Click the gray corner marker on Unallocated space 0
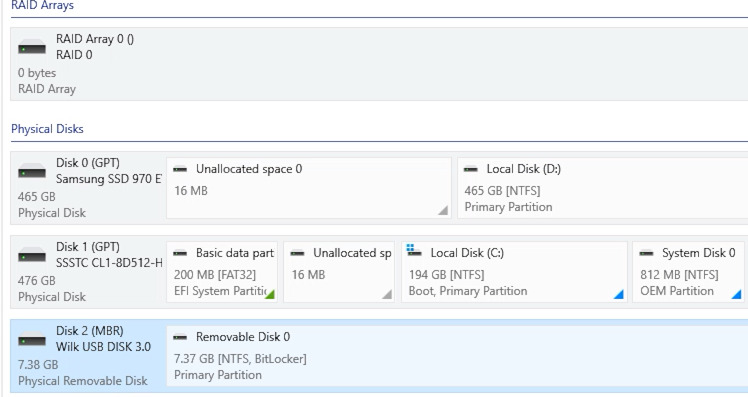The height and width of the screenshot is (397, 748). click(443, 209)
